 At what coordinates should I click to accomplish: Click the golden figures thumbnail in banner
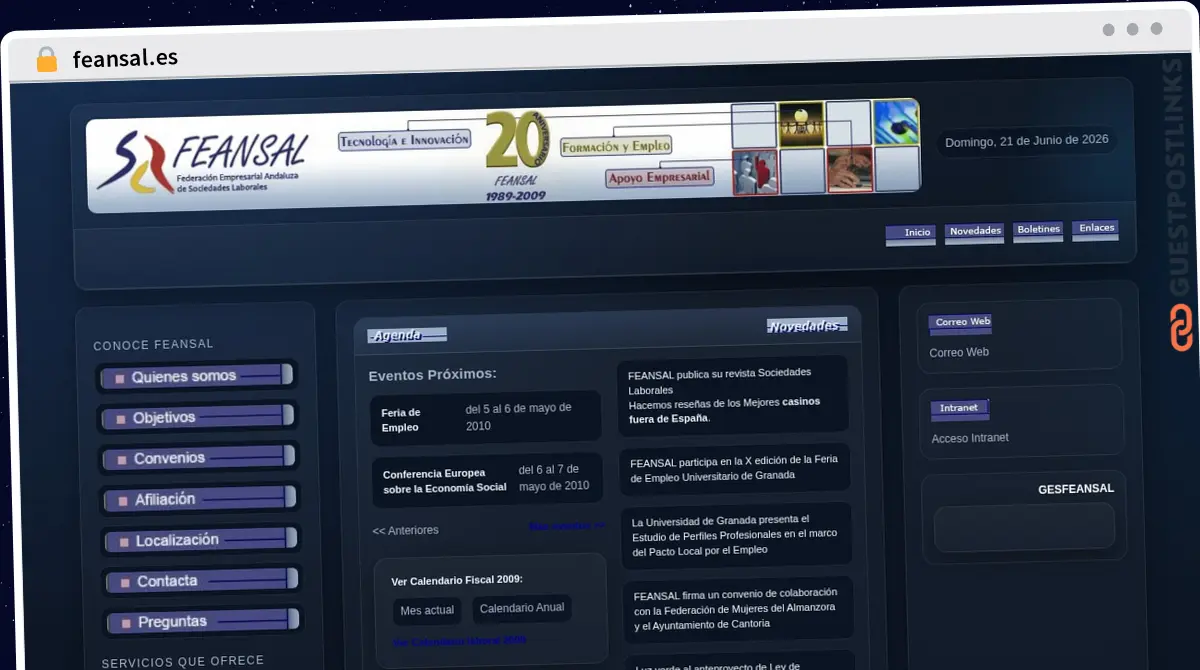click(801, 124)
